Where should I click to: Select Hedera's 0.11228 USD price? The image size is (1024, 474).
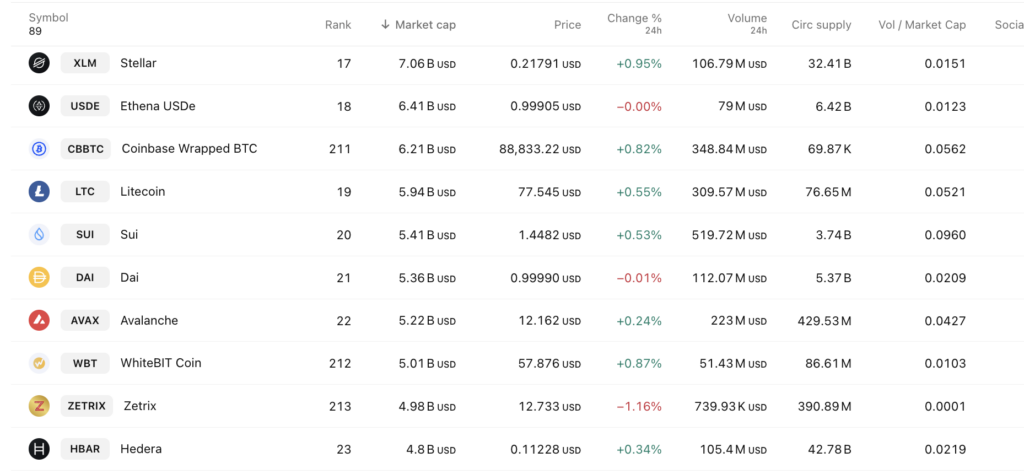(x=545, y=450)
